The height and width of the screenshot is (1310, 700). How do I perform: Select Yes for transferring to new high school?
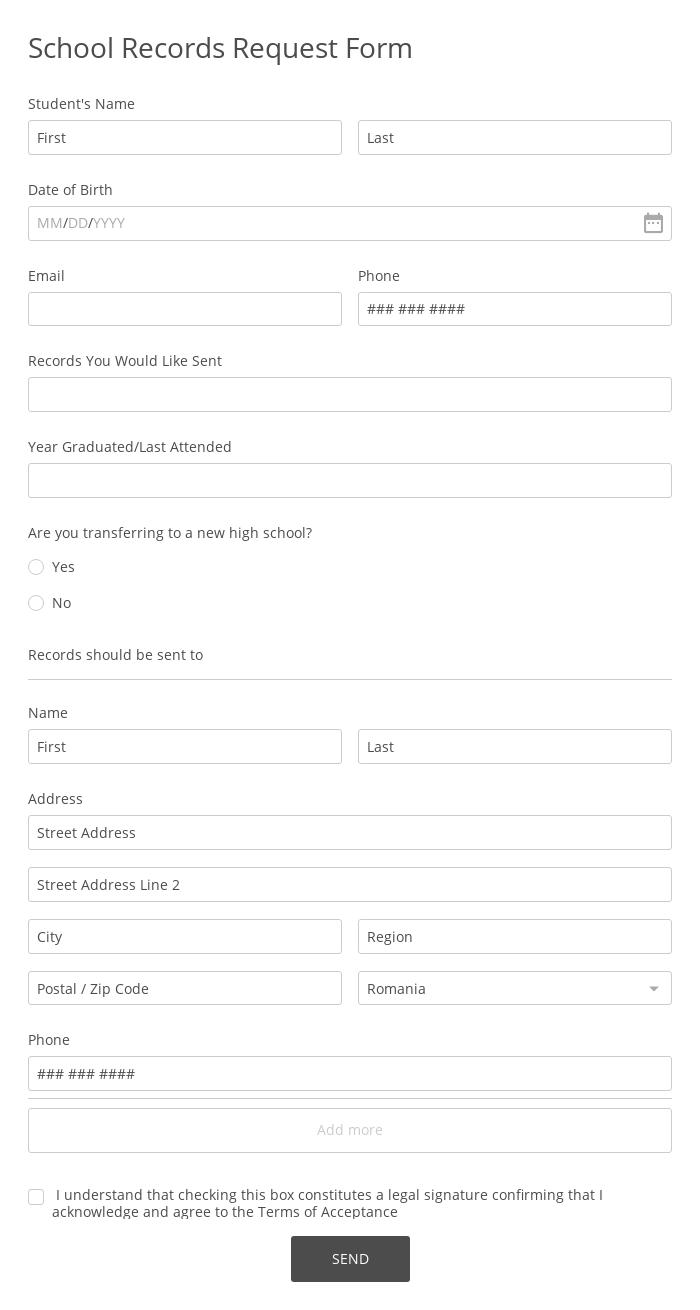36,567
